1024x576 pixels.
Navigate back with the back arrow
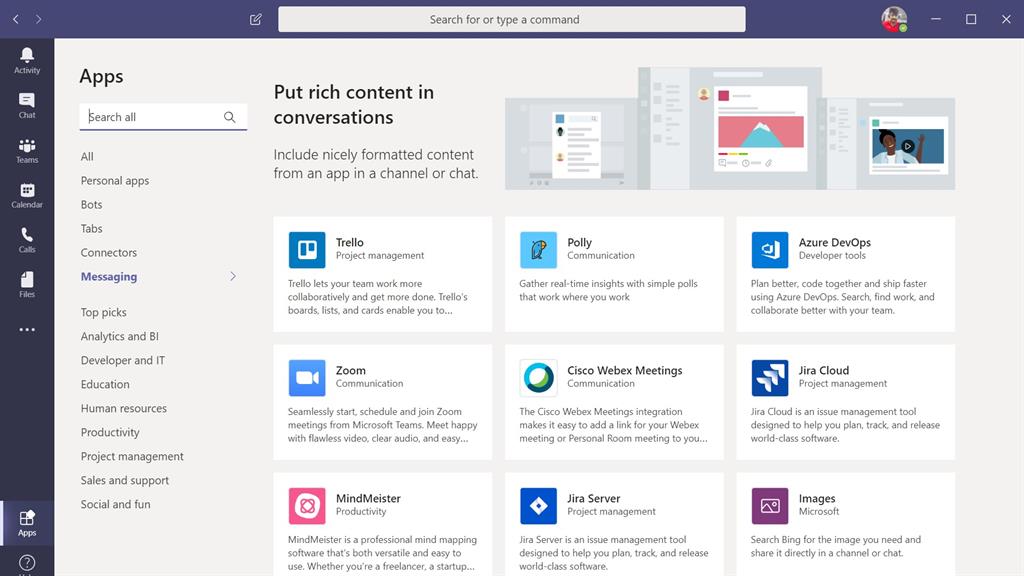click(16, 19)
